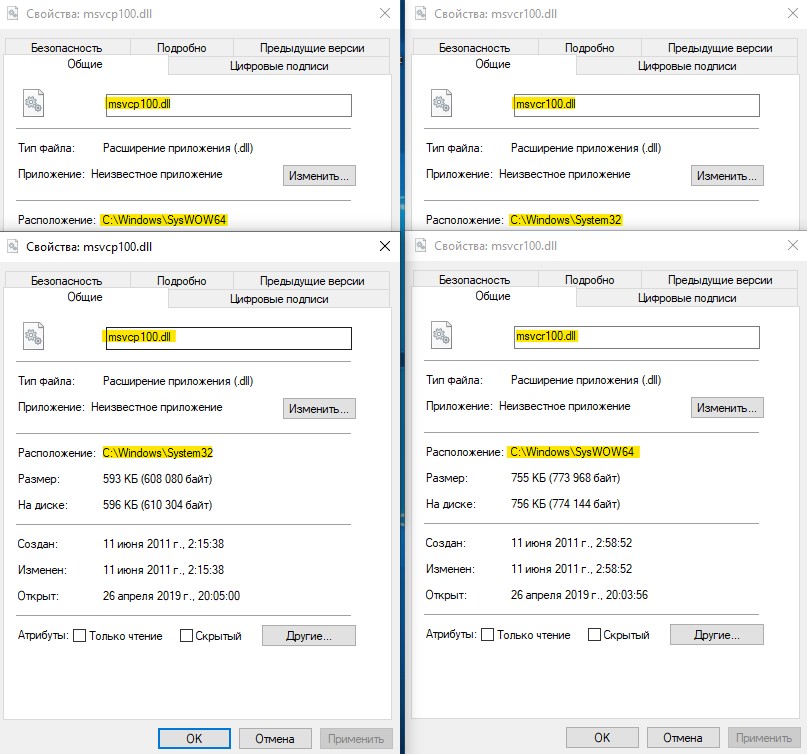
Task: Focus file name field in msvcp100.dll SysWOW64 window
Action: (x=229, y=105)
